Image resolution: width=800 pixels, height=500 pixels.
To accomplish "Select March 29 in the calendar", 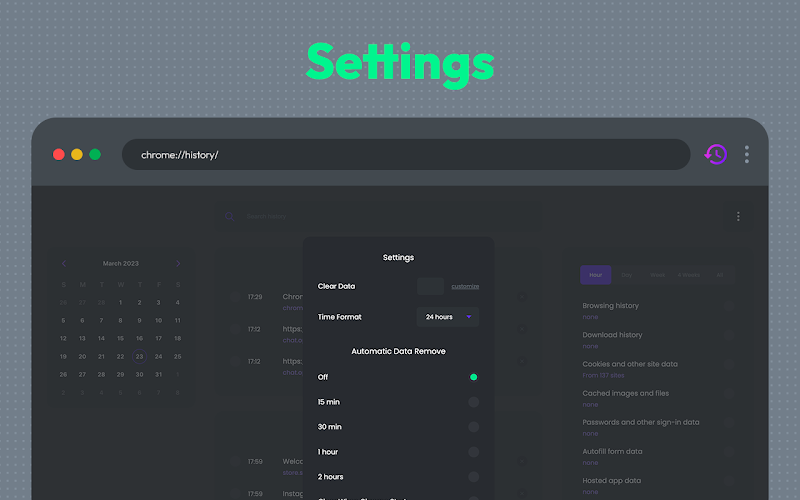I will click(120, 374).
